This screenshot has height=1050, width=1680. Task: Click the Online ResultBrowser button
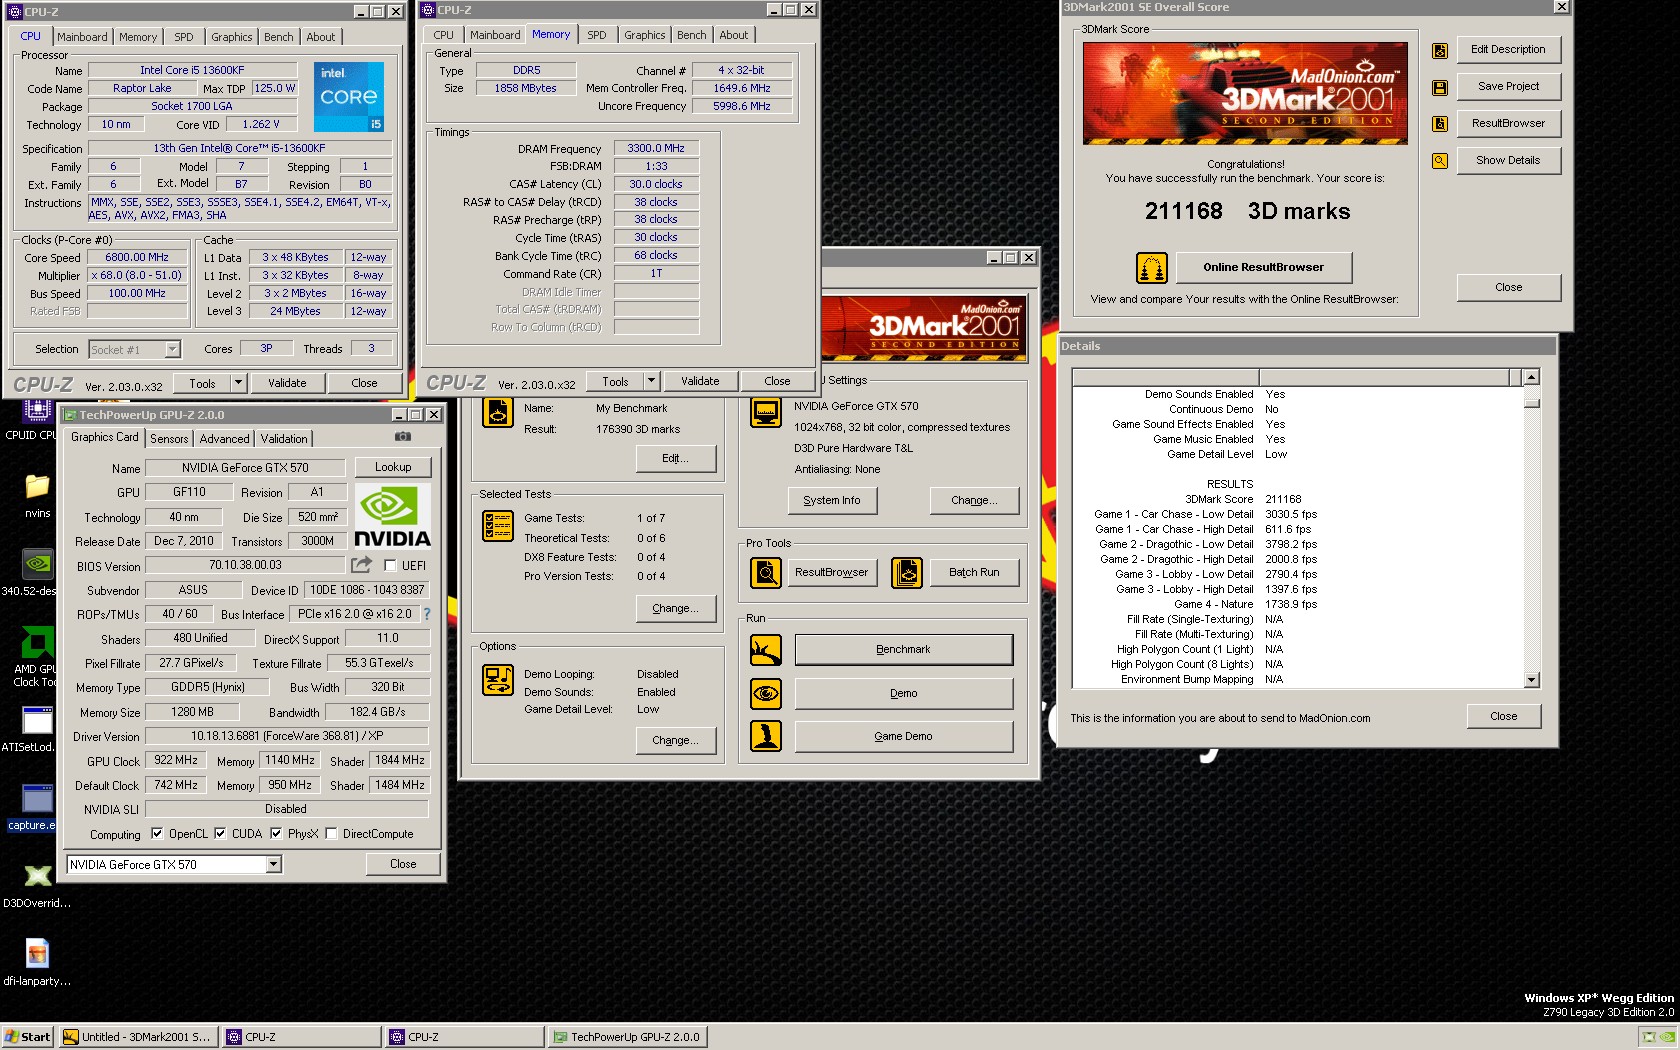pyautogui.click(x=1263, y=268)
